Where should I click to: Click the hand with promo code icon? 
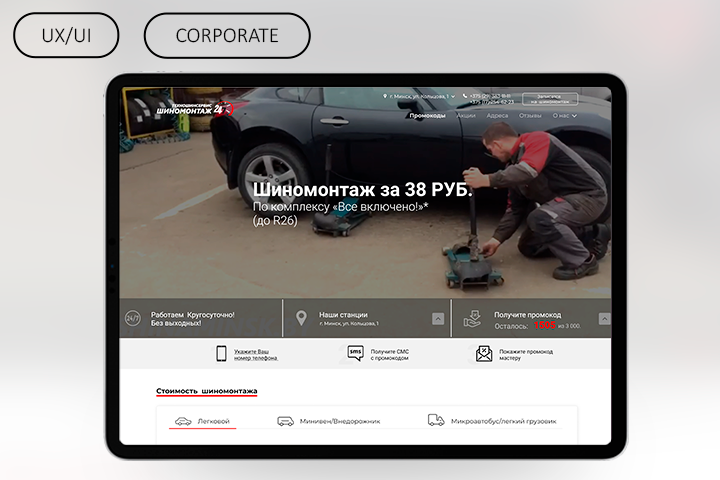(472, 318)
